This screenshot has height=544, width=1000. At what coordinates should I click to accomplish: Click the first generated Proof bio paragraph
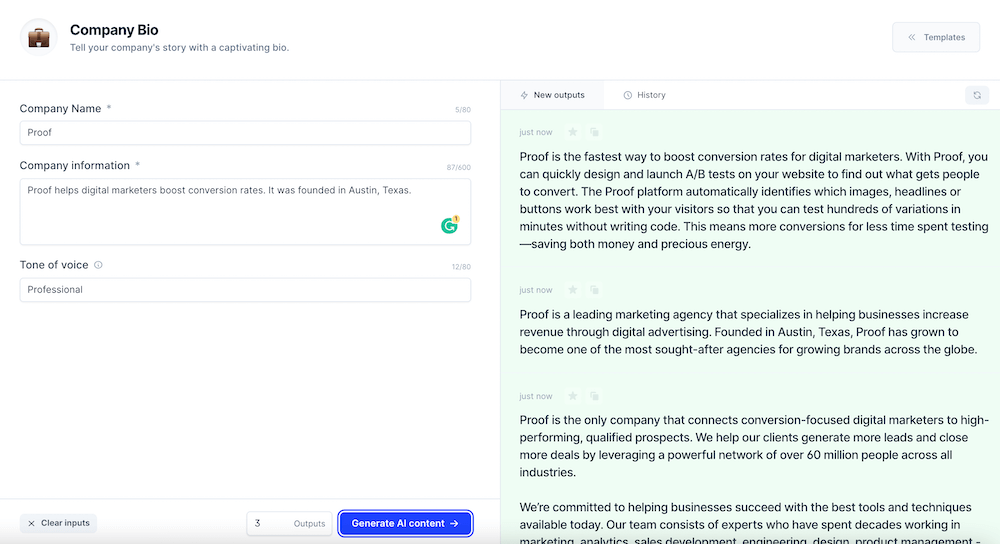click(x=754, y=200)
